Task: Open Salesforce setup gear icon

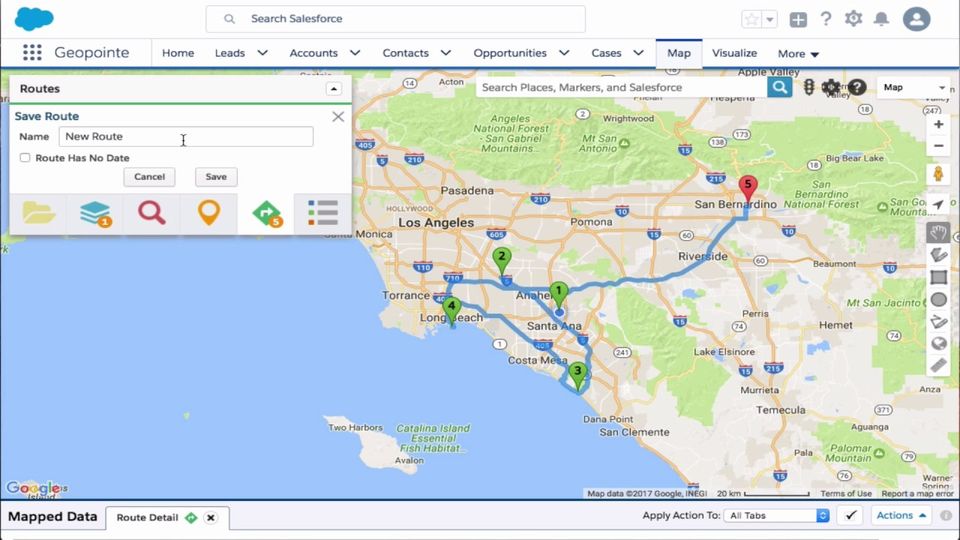Action: [853, 19]
